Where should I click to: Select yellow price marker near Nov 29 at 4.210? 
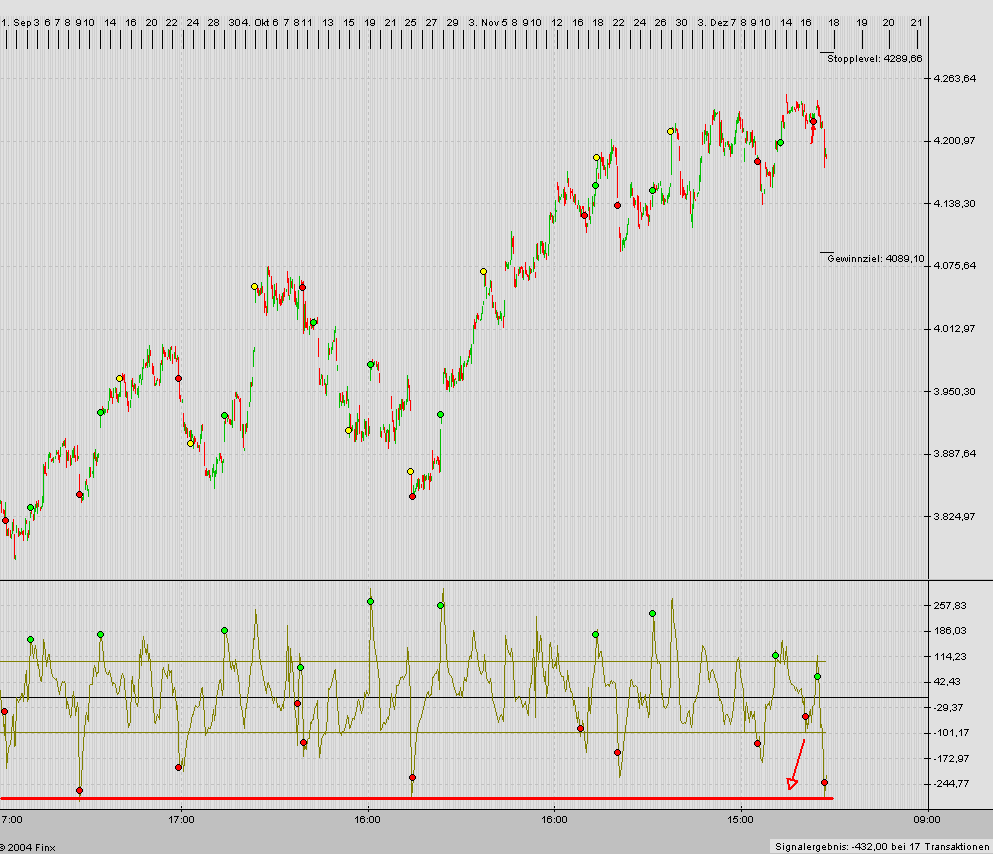pyautogui.click(x=671, y=132)
